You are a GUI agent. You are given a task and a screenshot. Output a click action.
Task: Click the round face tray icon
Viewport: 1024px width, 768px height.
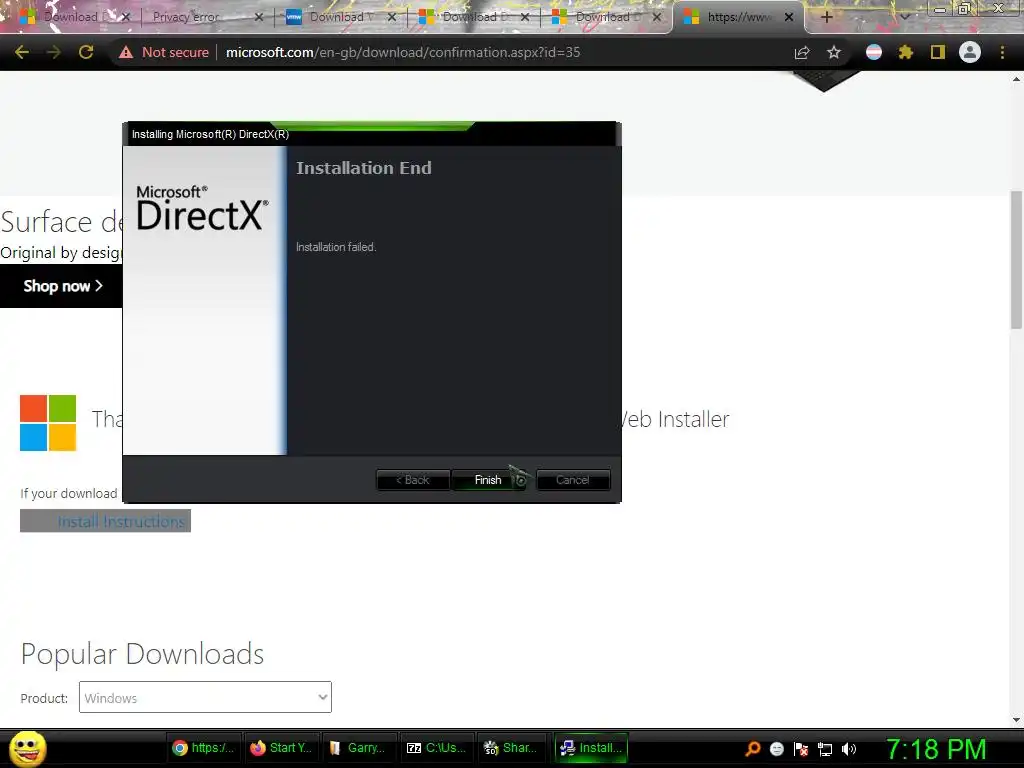point(776,749)
